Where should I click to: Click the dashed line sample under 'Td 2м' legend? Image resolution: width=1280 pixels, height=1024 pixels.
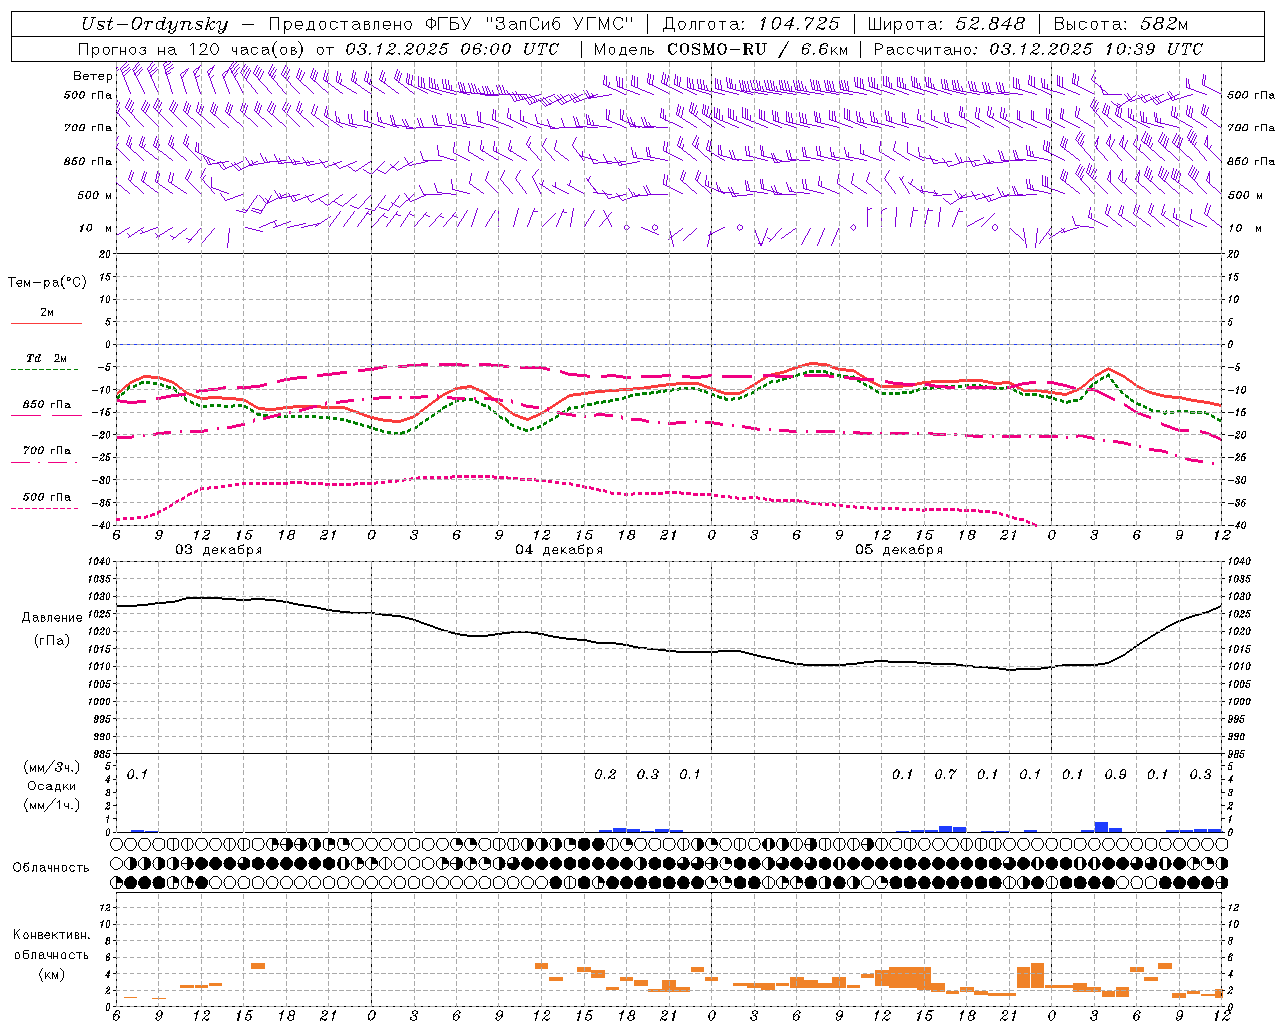click(44, 369)
